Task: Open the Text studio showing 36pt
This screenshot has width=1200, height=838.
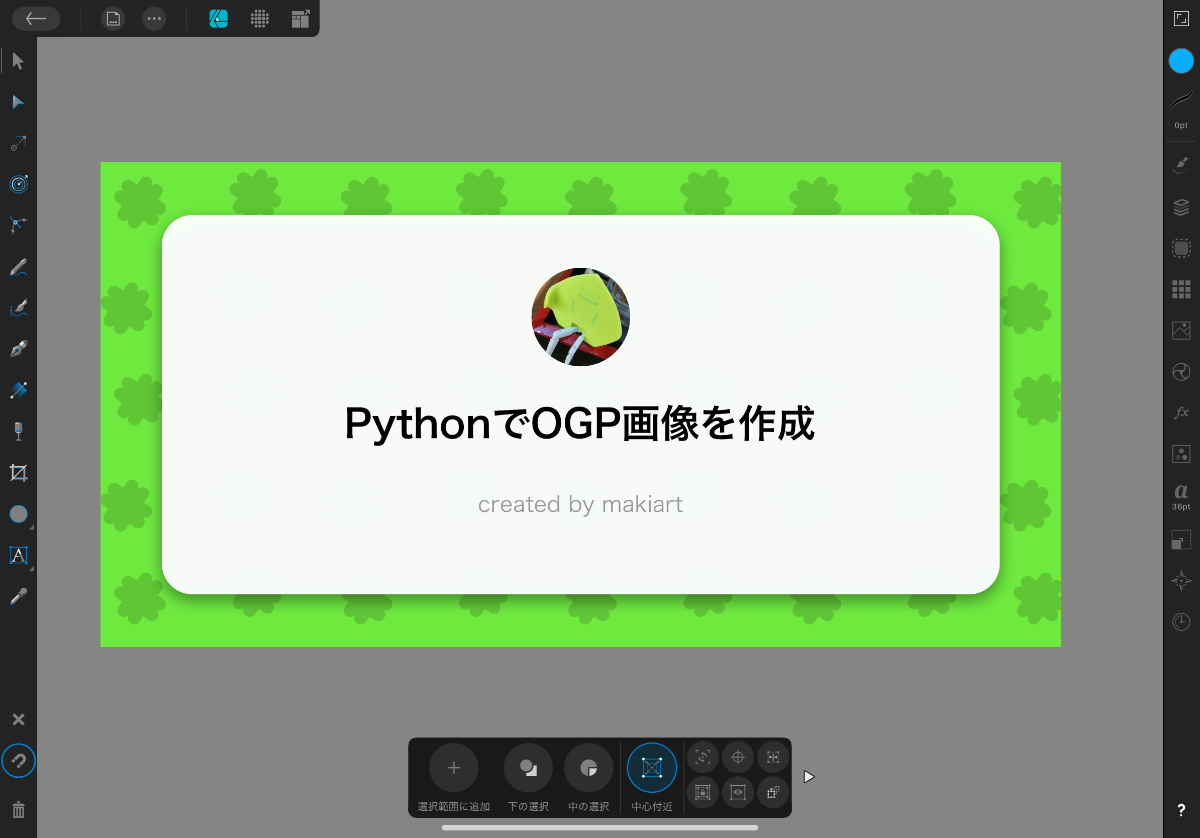Action: coord(1181,497)
